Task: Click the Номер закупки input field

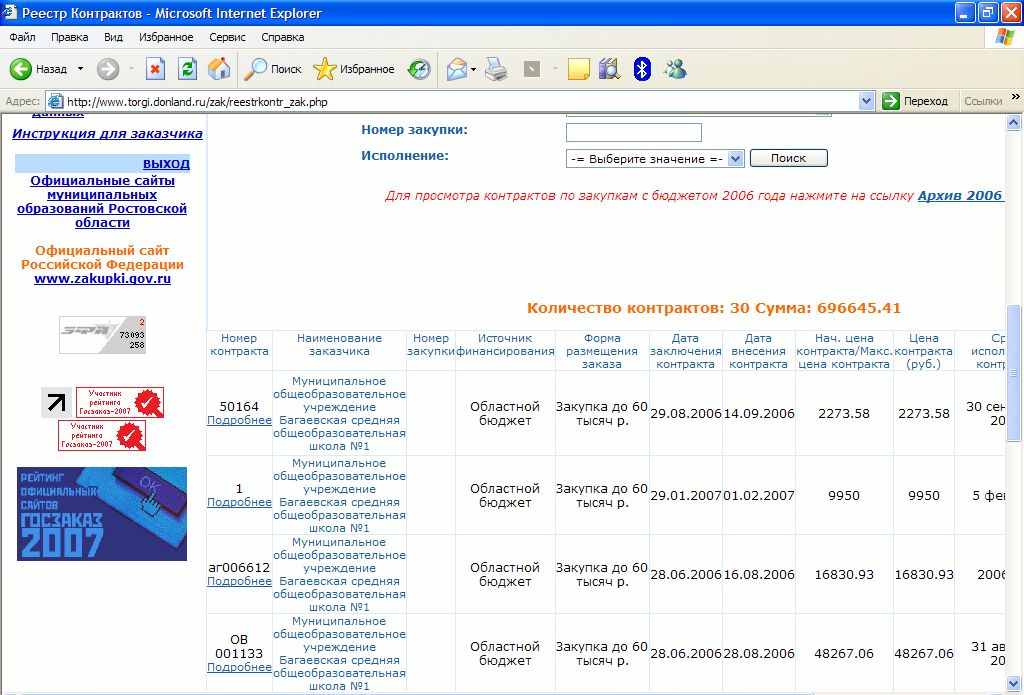Action: tap(633, 132)
